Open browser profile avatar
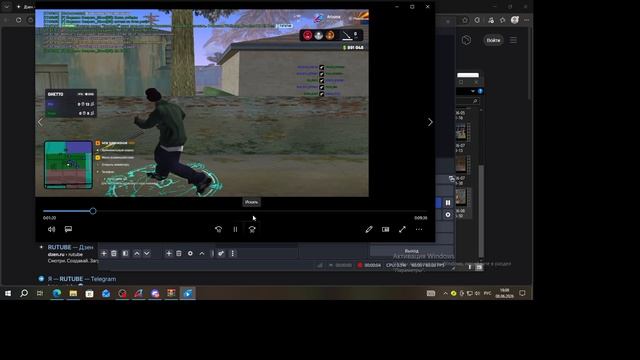The height and width of the screenshot is (360, 640). 515,20
